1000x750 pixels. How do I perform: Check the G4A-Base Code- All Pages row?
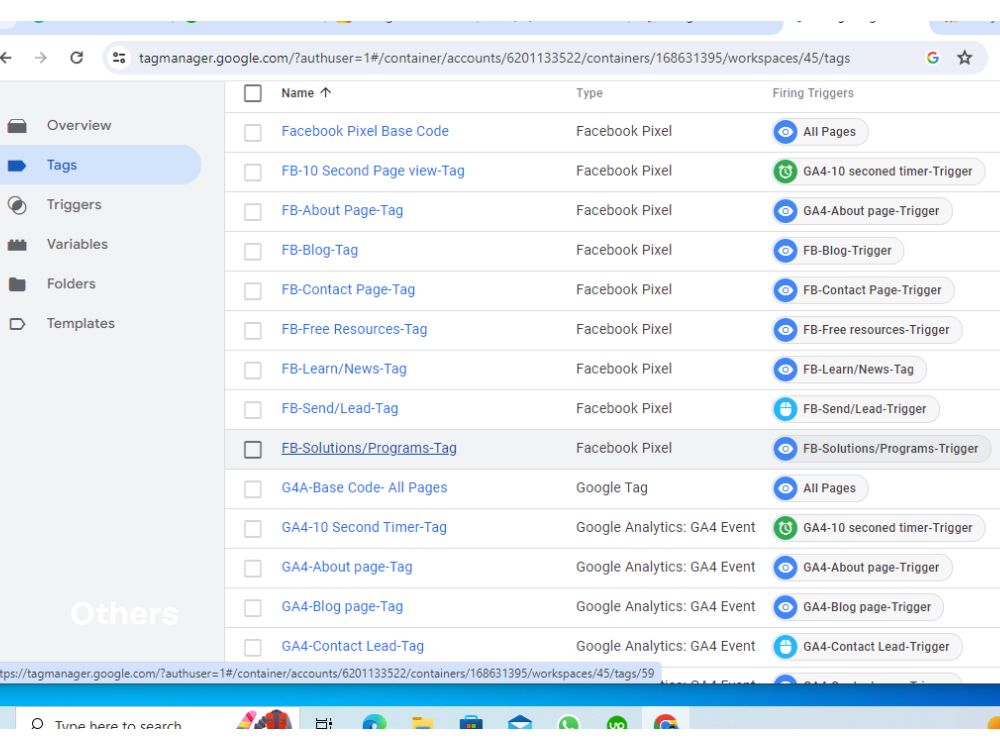[253, 489]
